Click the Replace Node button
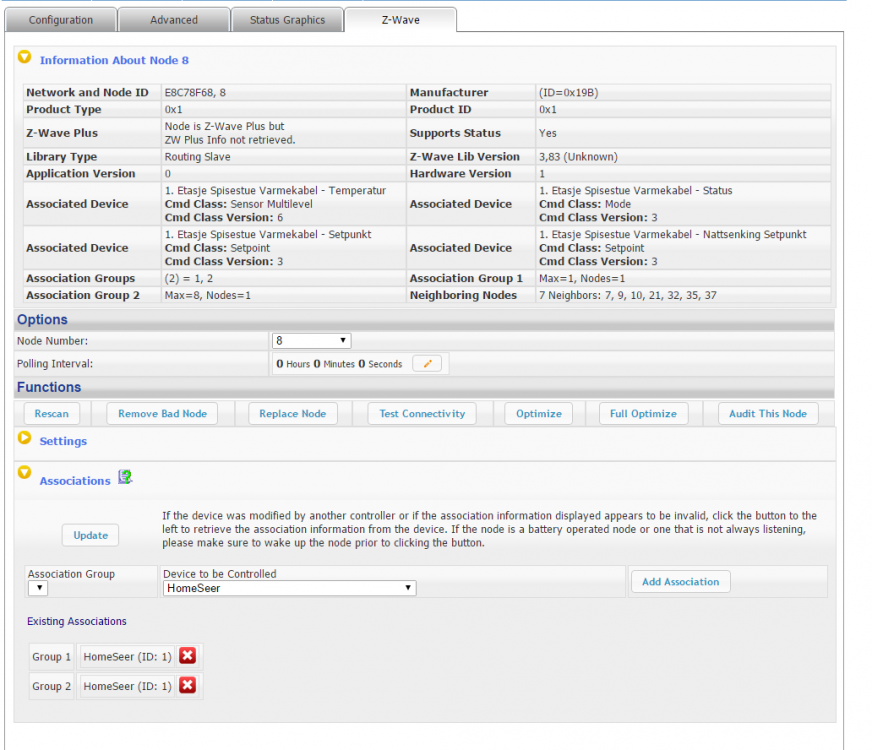This screenshot has width=872, height=750. pos(292,414)
